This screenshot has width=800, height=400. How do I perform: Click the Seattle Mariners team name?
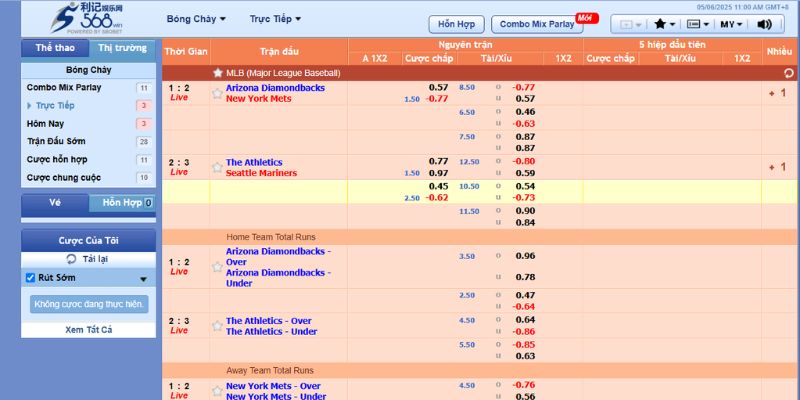[261, 173]
